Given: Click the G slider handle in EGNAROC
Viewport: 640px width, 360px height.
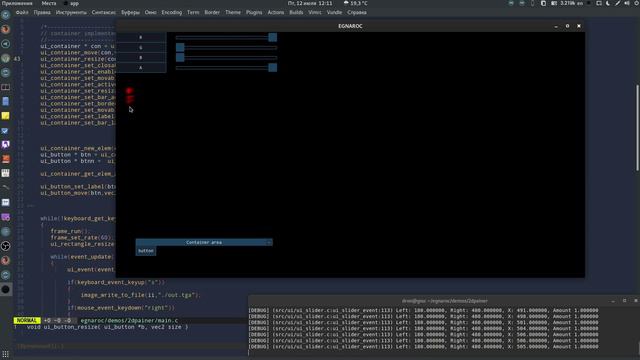Looking at the screenshot, I should point(180,47).
